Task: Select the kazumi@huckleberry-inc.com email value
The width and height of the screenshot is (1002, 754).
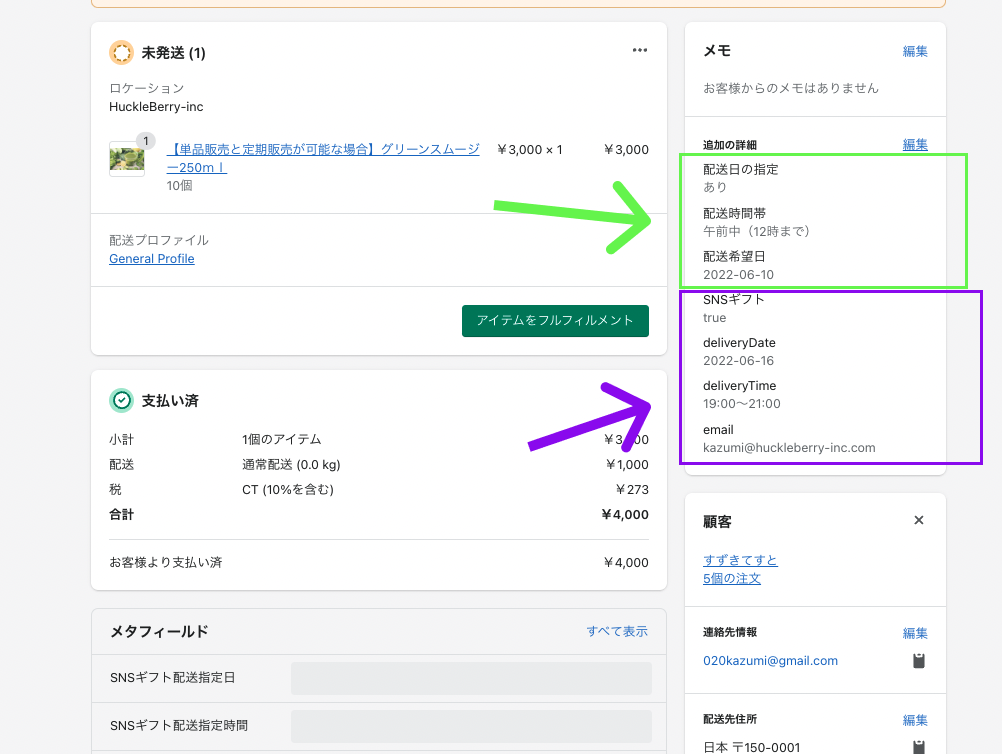Action: coord(789,448)
